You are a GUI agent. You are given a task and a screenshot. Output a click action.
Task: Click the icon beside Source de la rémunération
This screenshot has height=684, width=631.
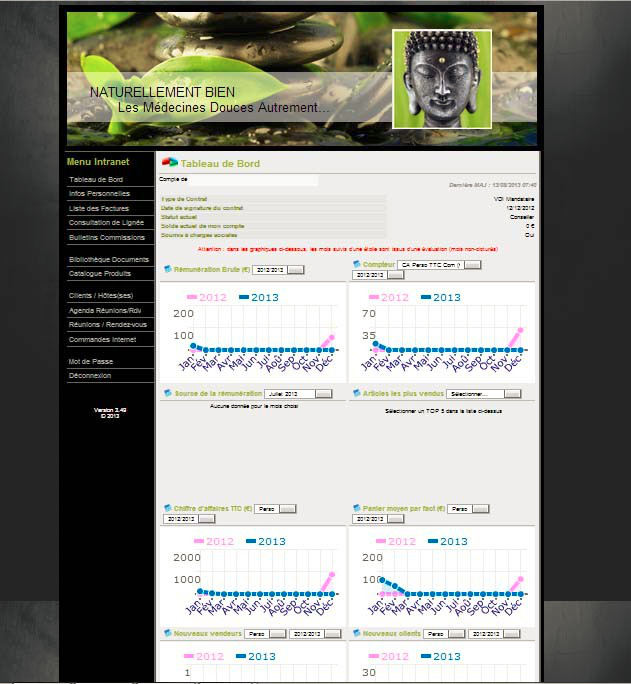click(167, 393)
